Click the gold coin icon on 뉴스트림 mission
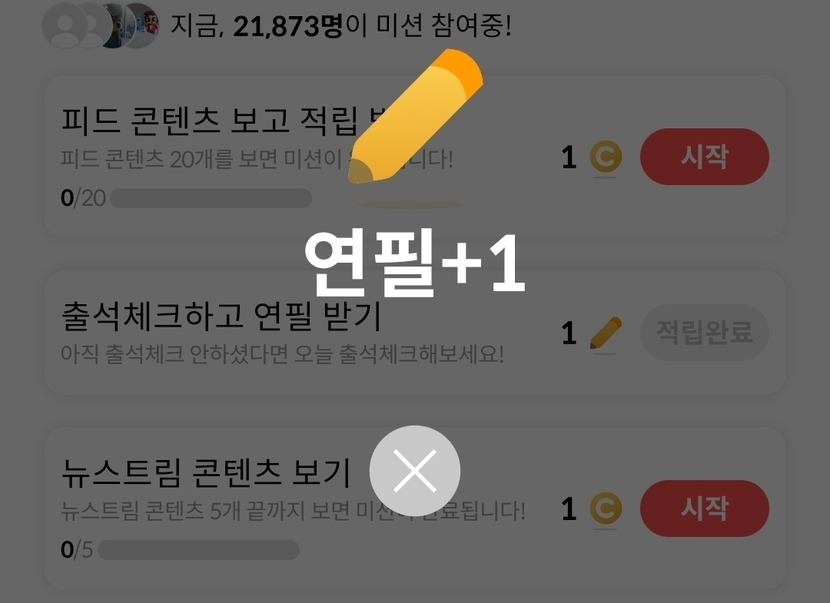 pos(606,509)
